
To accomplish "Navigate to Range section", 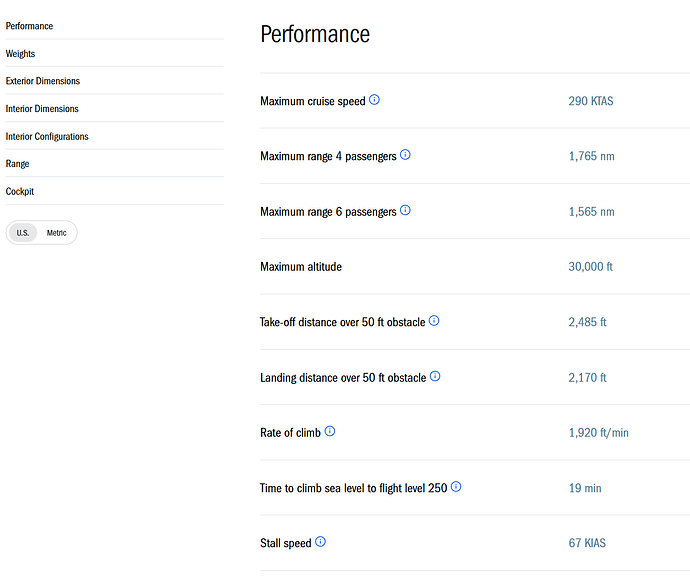I will point(17,164).
